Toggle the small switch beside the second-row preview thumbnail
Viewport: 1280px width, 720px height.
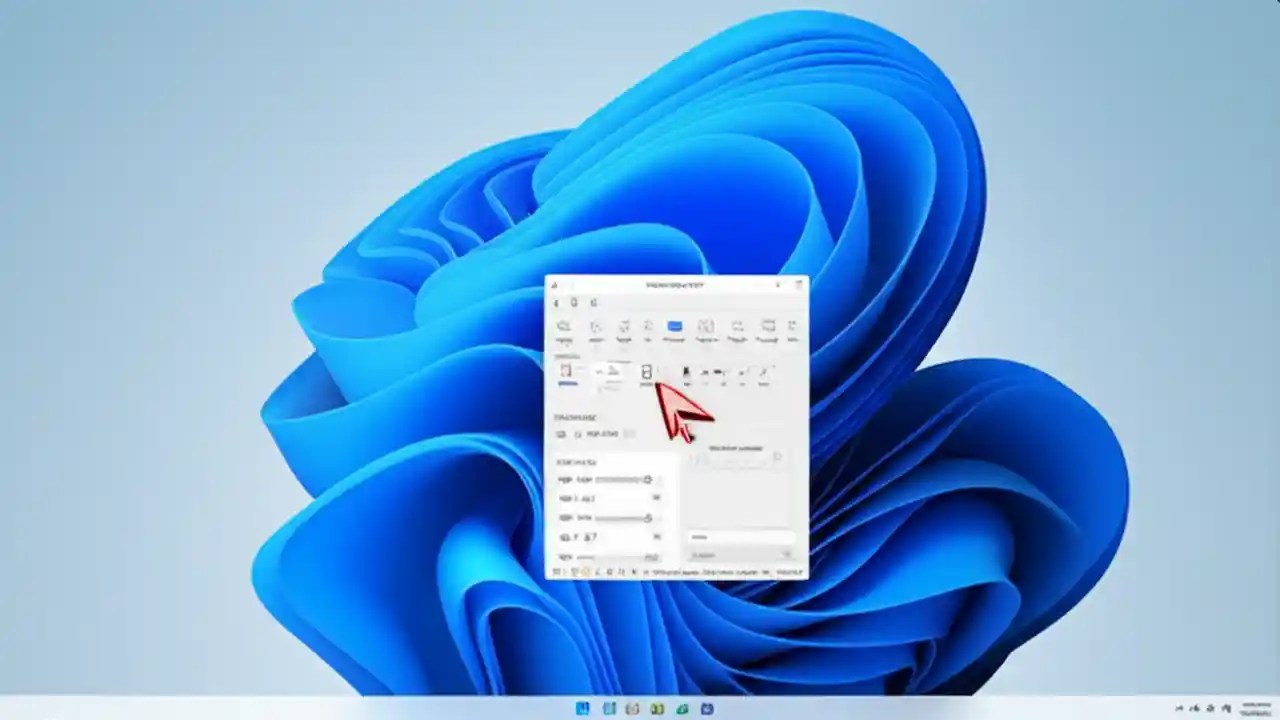566,383
